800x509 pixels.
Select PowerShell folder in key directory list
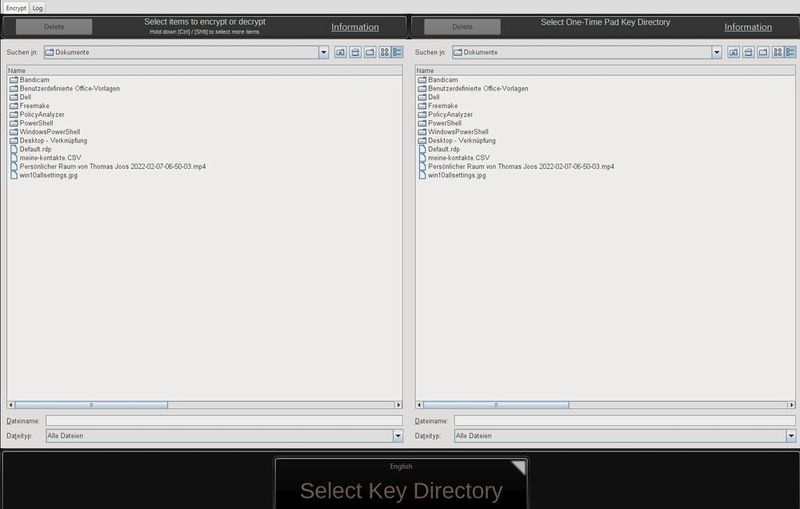(x=439, y=123)
